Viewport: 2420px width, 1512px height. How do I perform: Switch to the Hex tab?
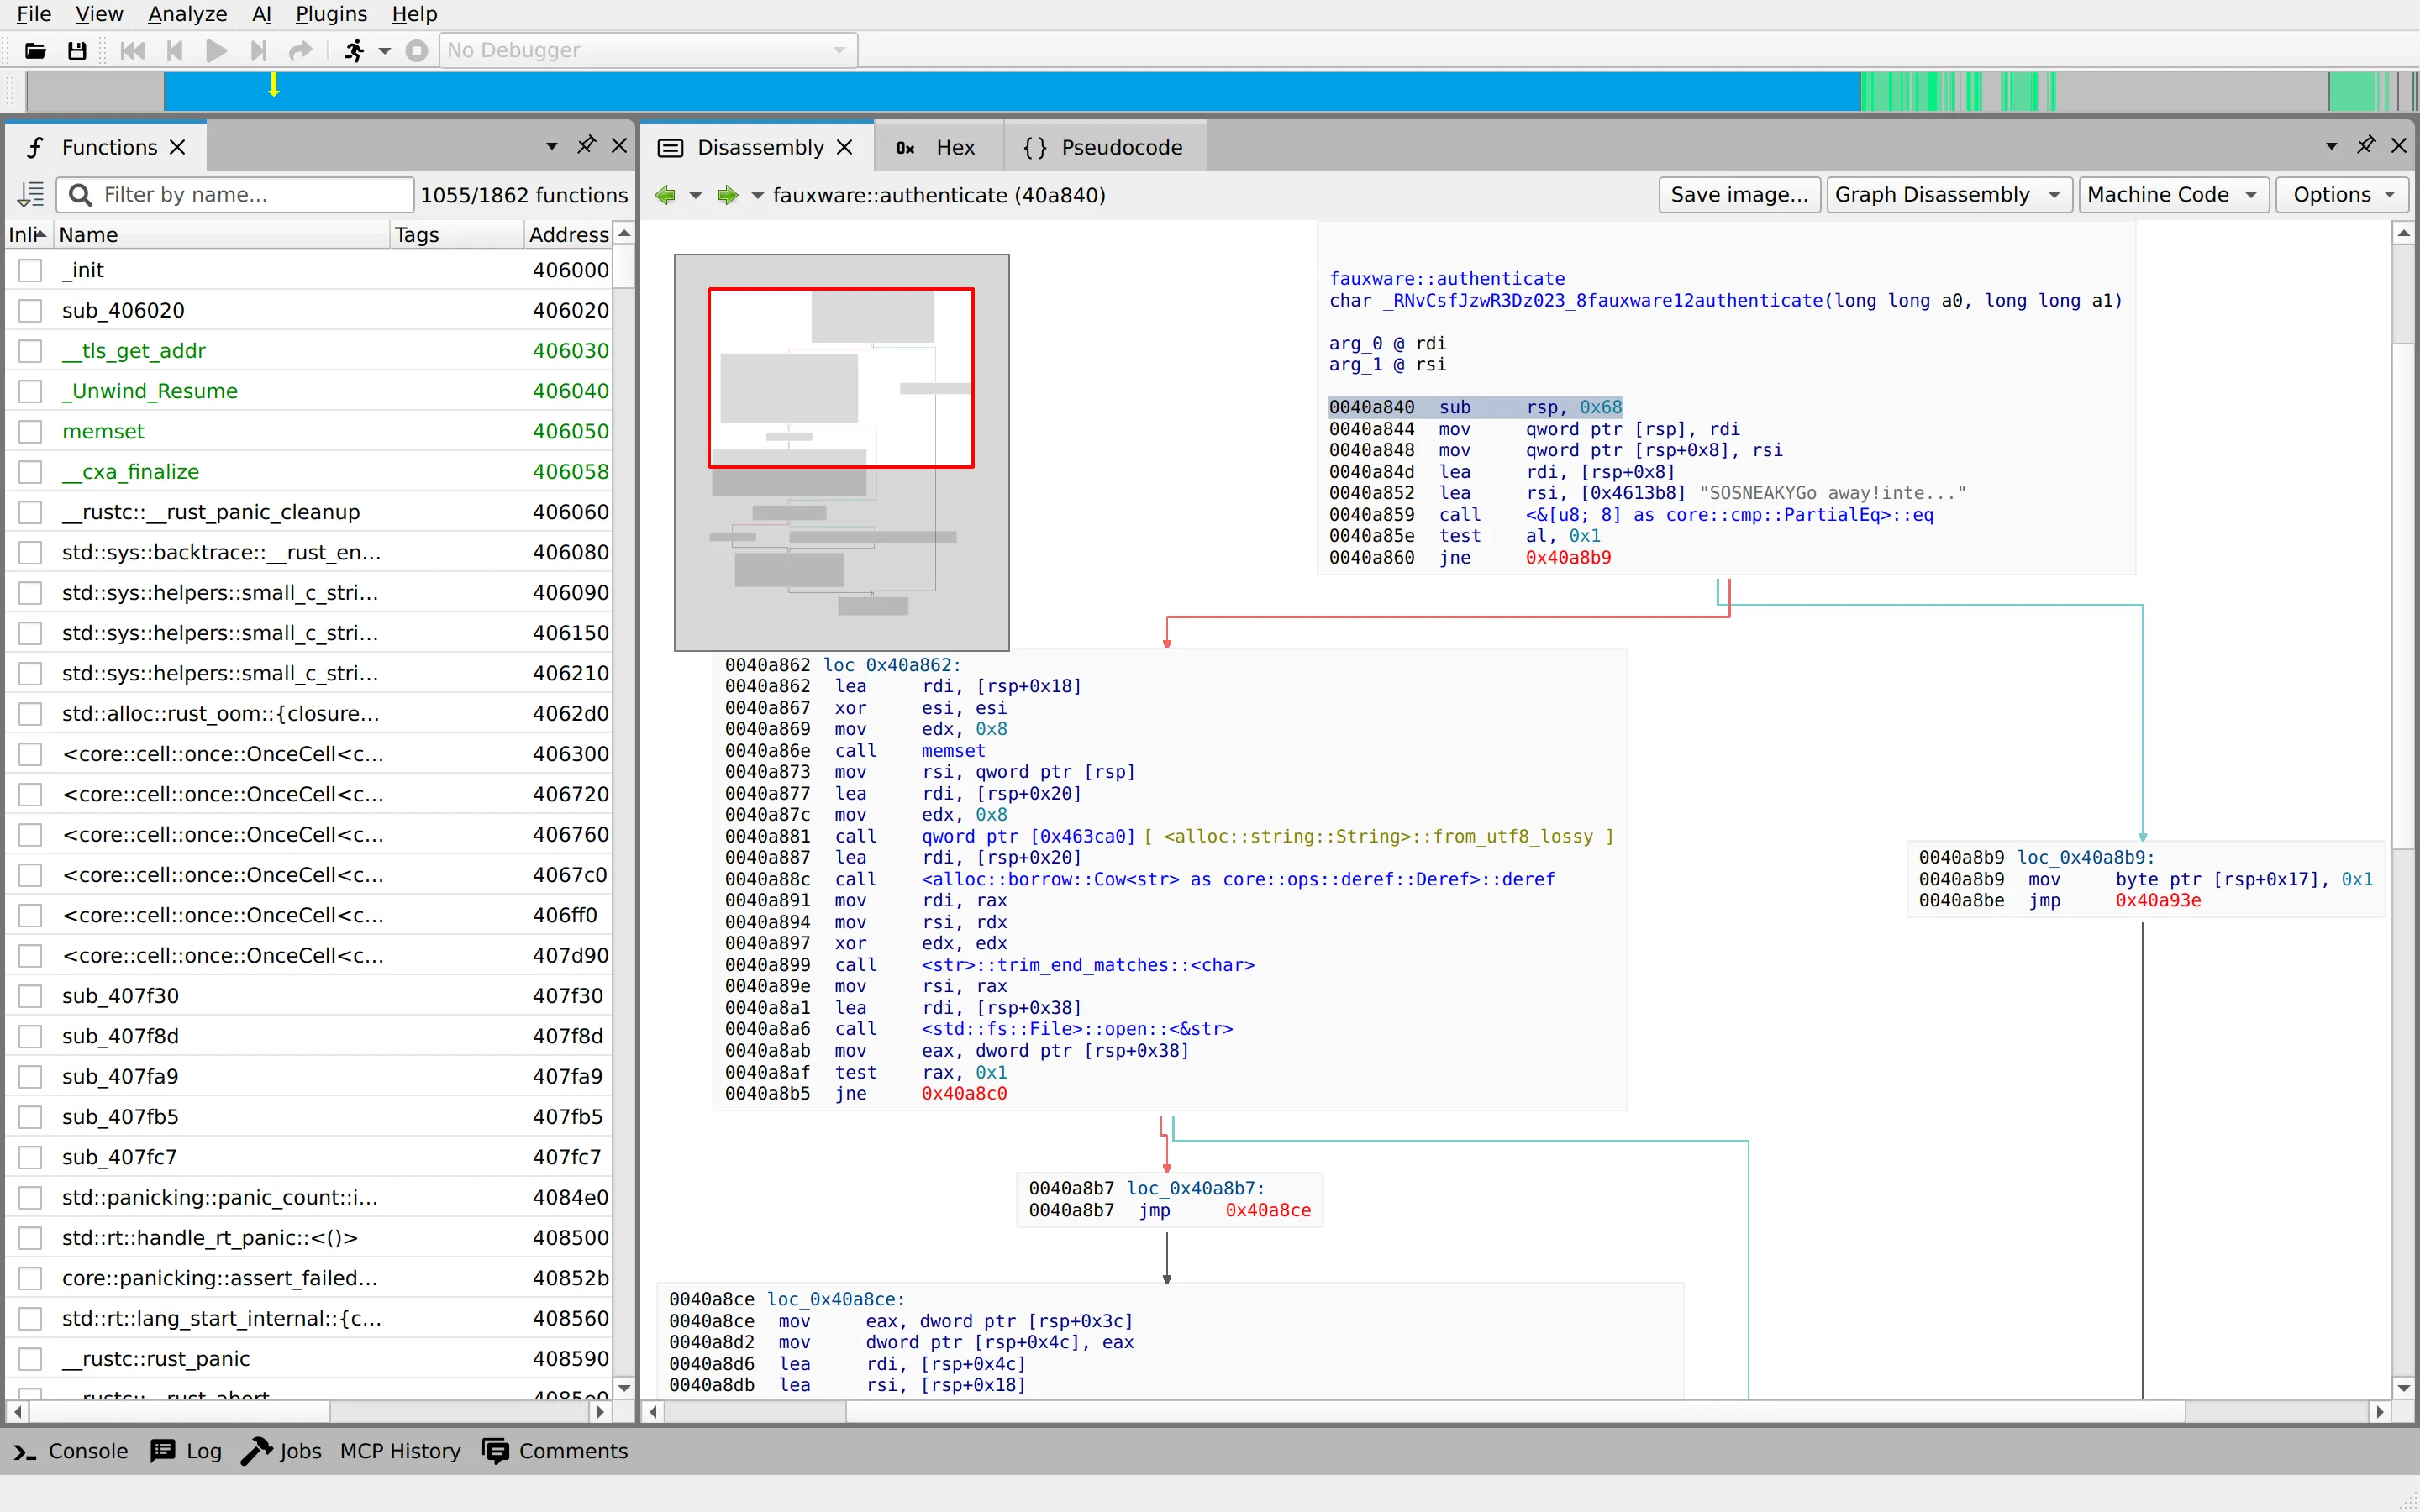pos(938,147)
